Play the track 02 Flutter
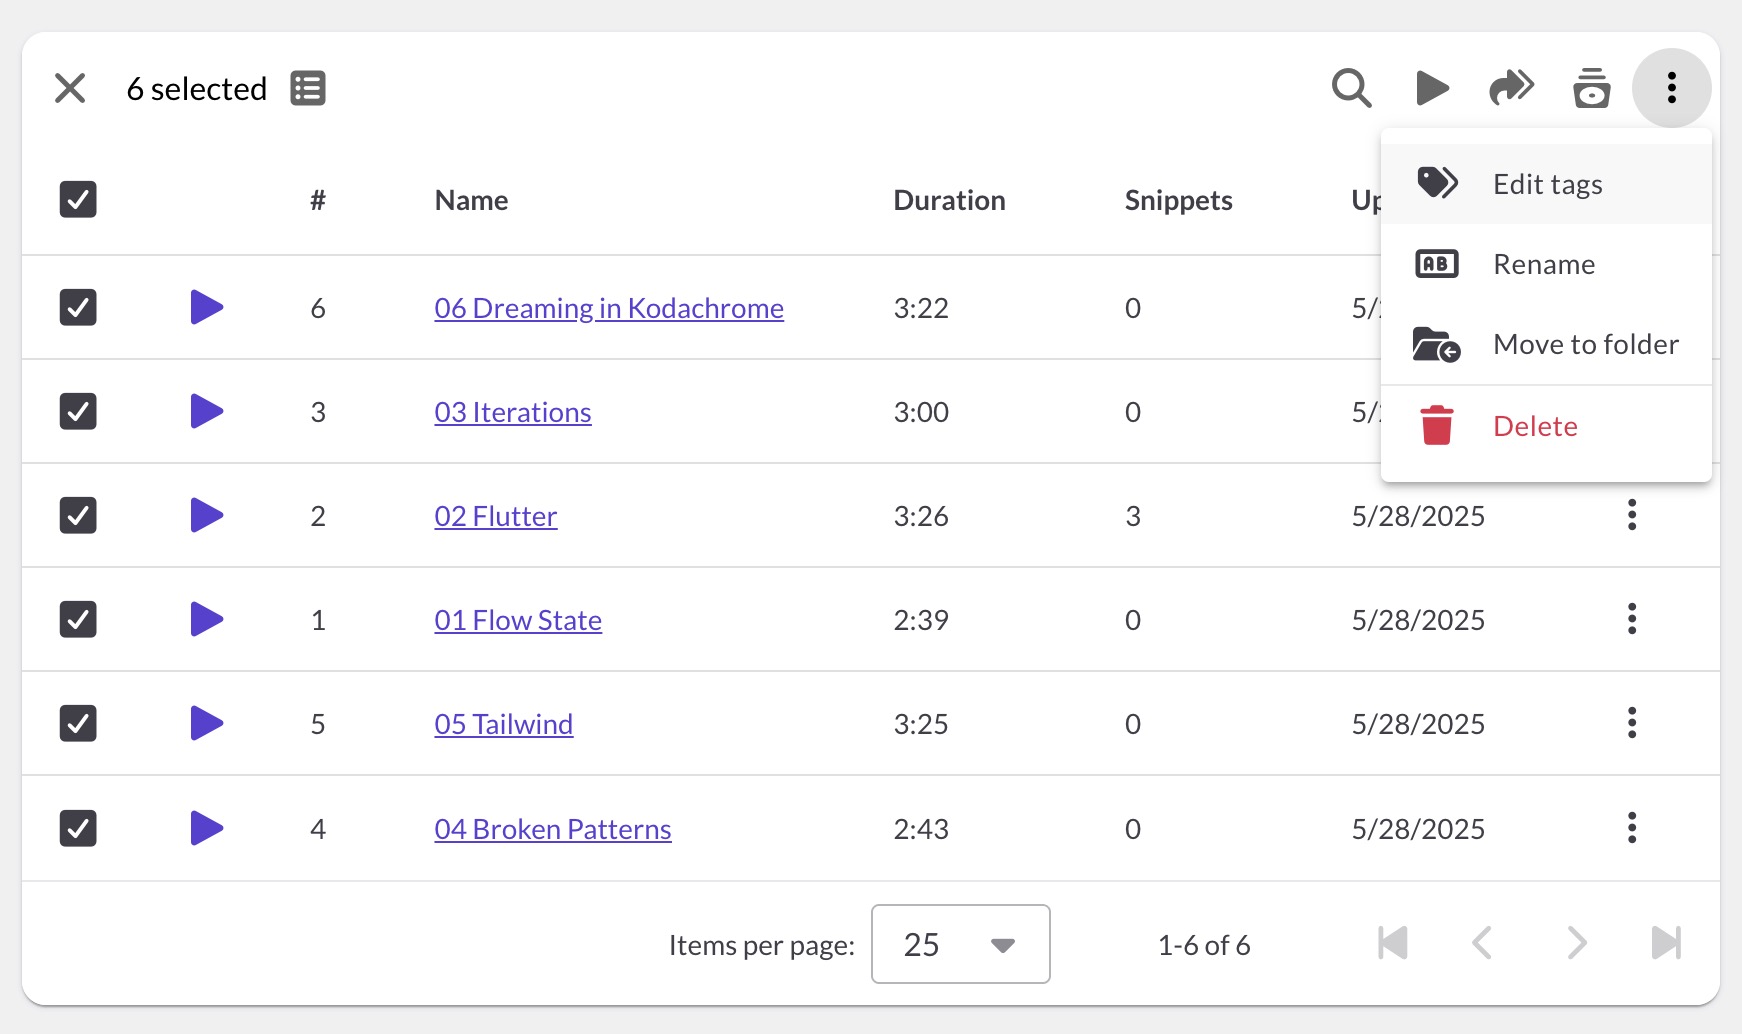Image resolution: width=1742 pixels, height=1034 pixels. coord(206,516)
